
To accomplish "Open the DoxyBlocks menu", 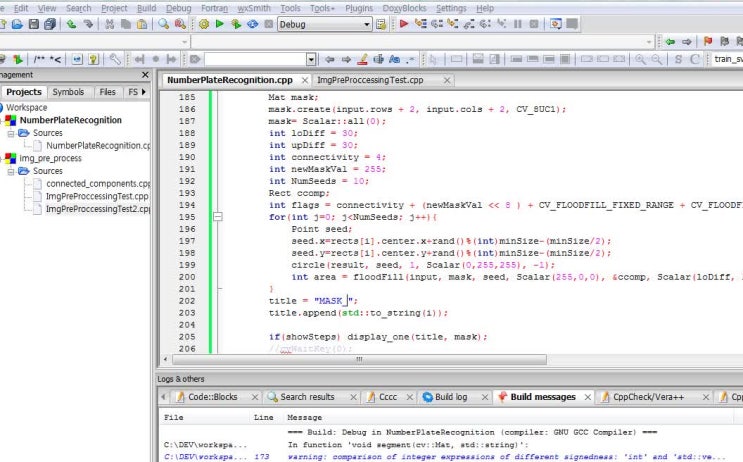I will click(404, 8).
